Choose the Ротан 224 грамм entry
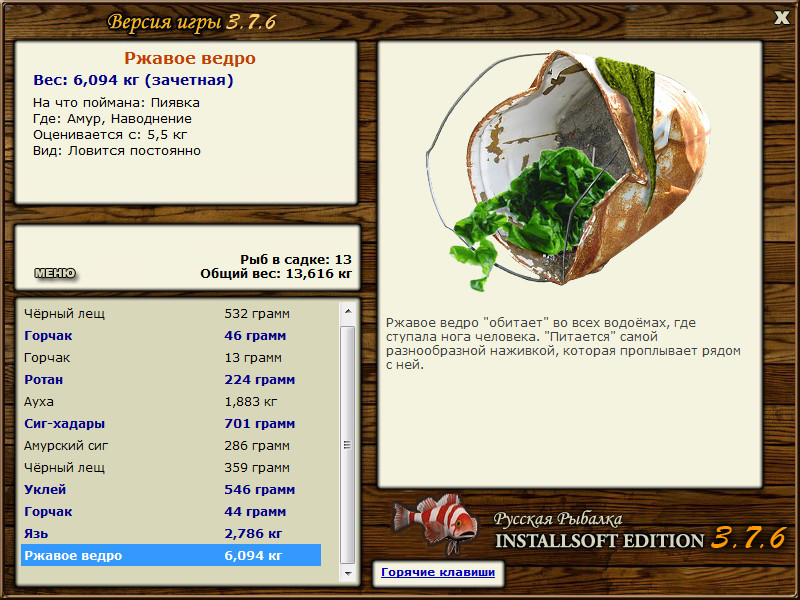Viewport: 800px width, 600px height. pos(171,380)
